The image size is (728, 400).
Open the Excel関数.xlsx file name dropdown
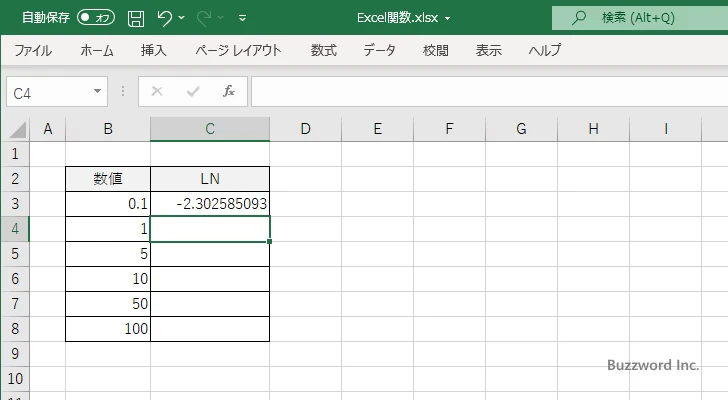pos(448,18)
